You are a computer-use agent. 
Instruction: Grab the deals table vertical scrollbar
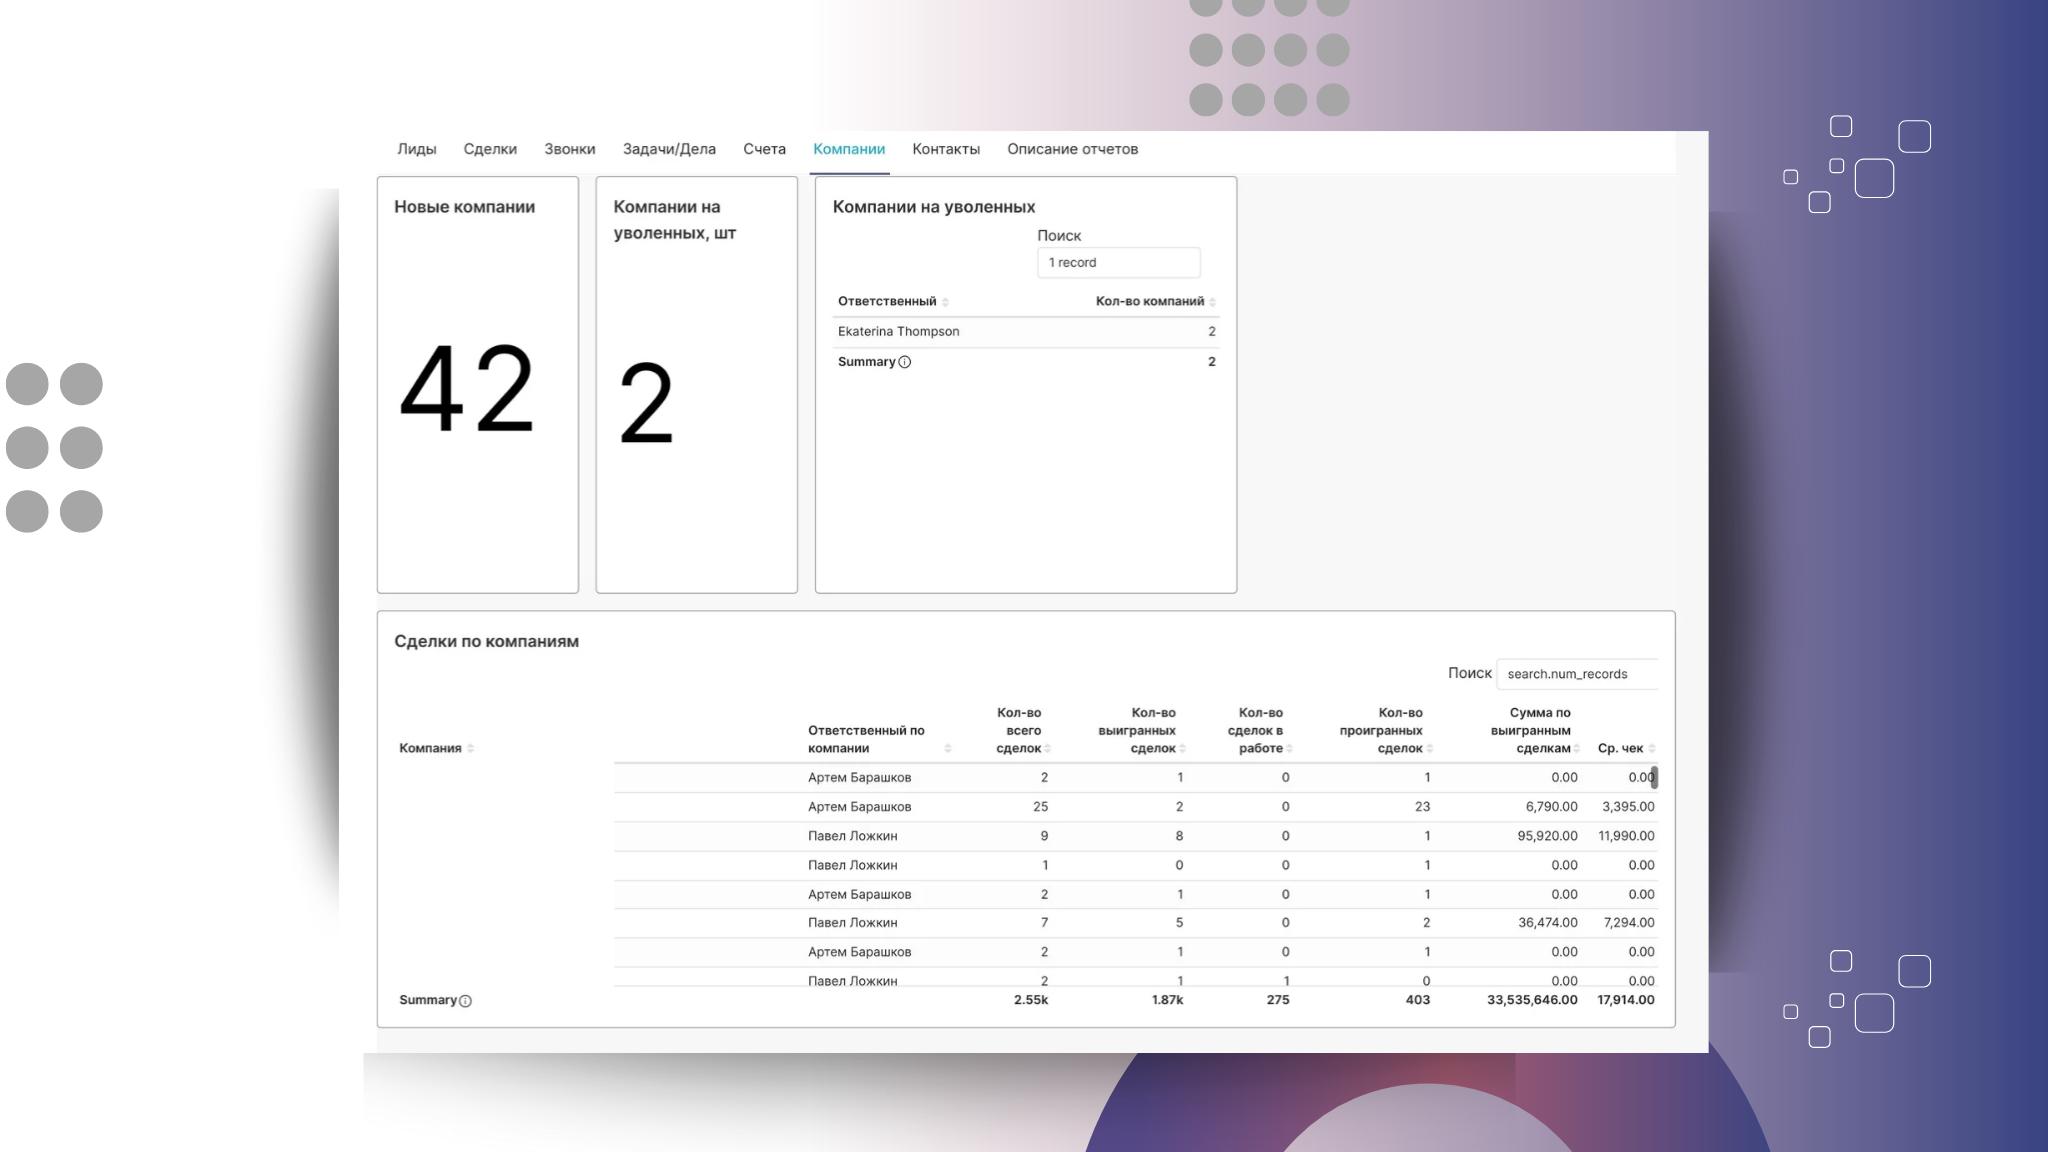pos(1654,777)
